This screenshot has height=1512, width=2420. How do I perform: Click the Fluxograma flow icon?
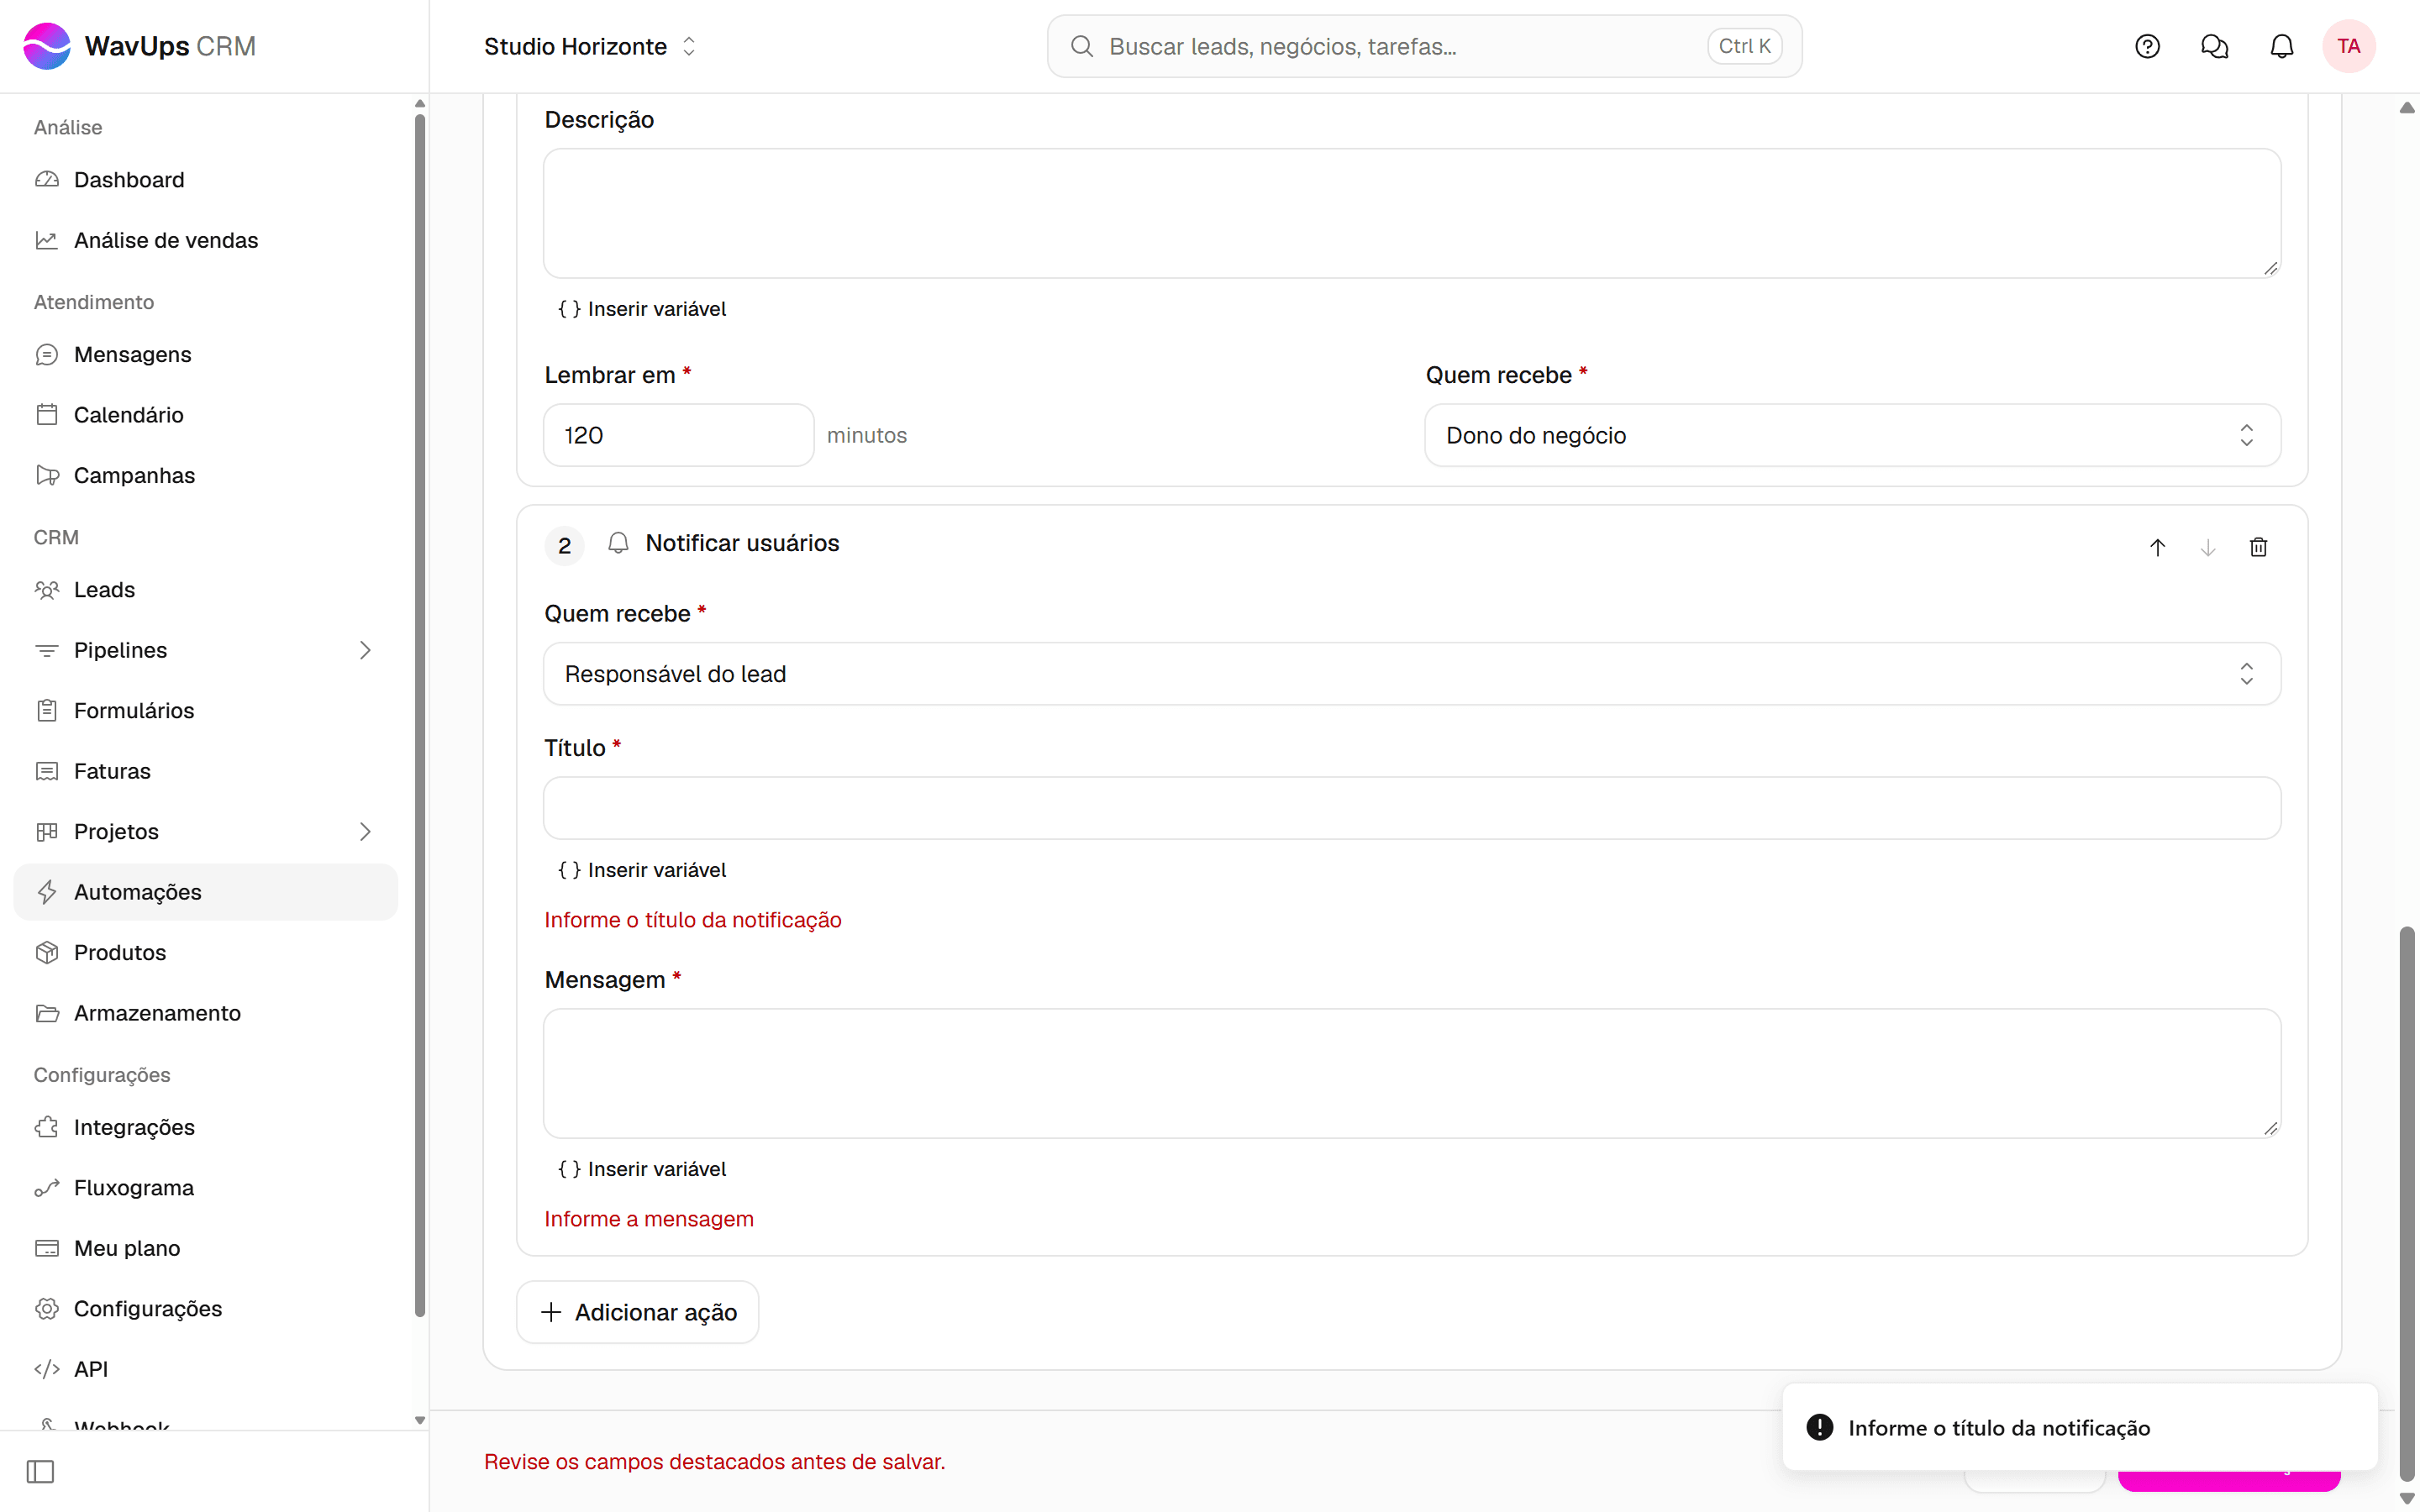(47, 1188)
